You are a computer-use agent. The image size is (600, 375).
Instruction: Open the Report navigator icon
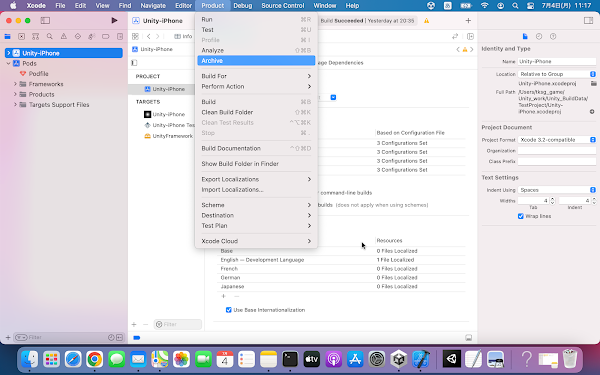pos(120,36)
